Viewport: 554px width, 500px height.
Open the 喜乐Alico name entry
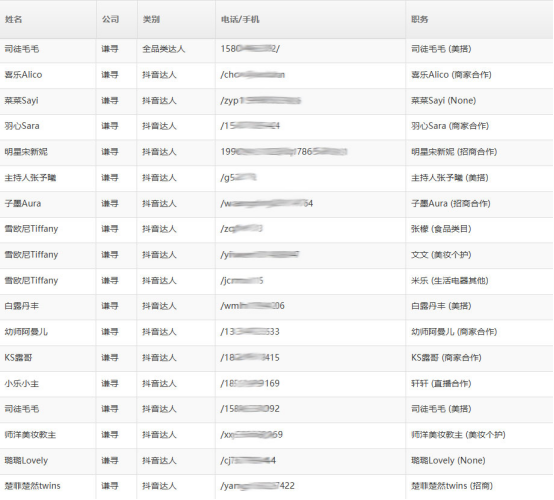[23, 75]
